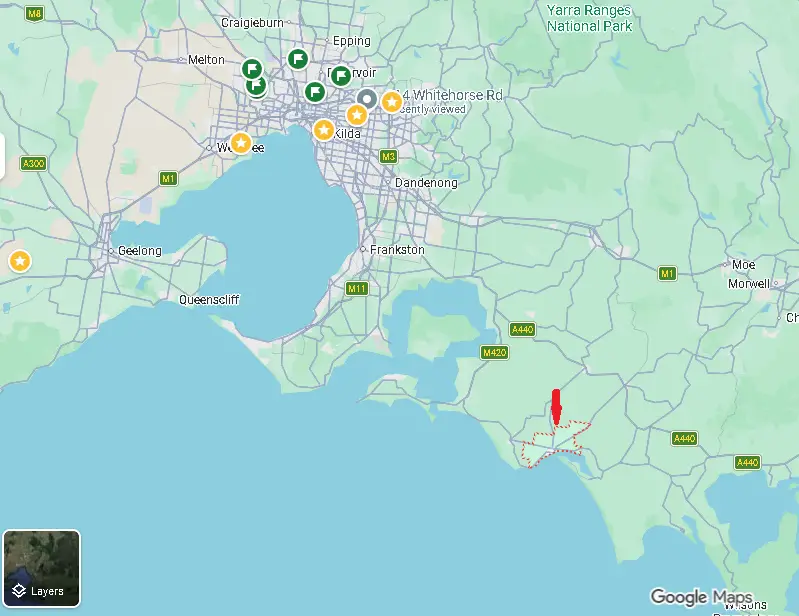Screen dimensions: 799x616
Task: Select the gray recently viewed location pin
Action: click(x=368, y=99)
